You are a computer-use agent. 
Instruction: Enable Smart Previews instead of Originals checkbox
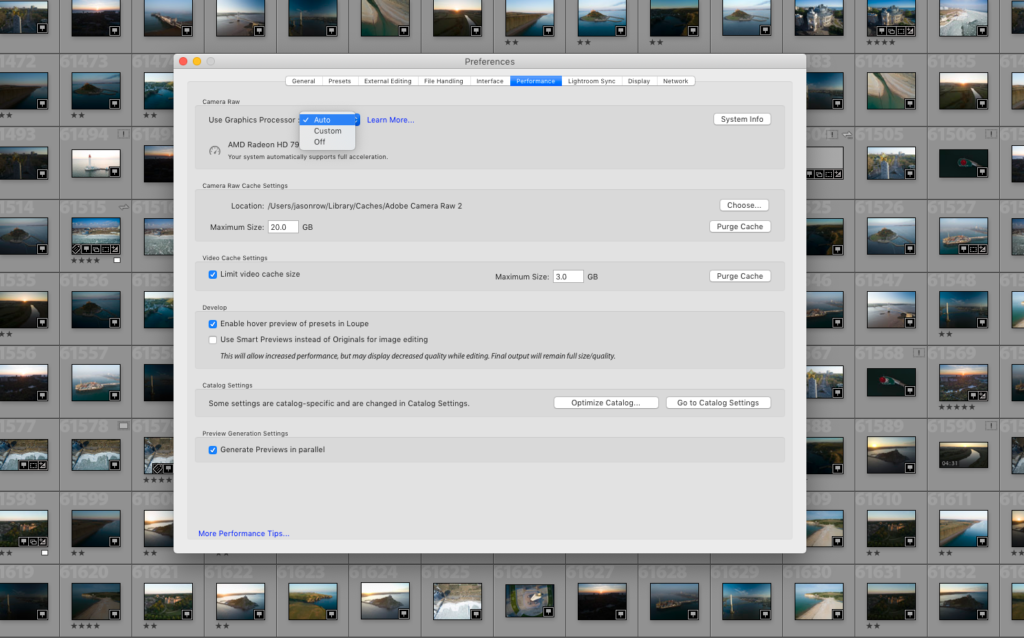click(212, 340)
